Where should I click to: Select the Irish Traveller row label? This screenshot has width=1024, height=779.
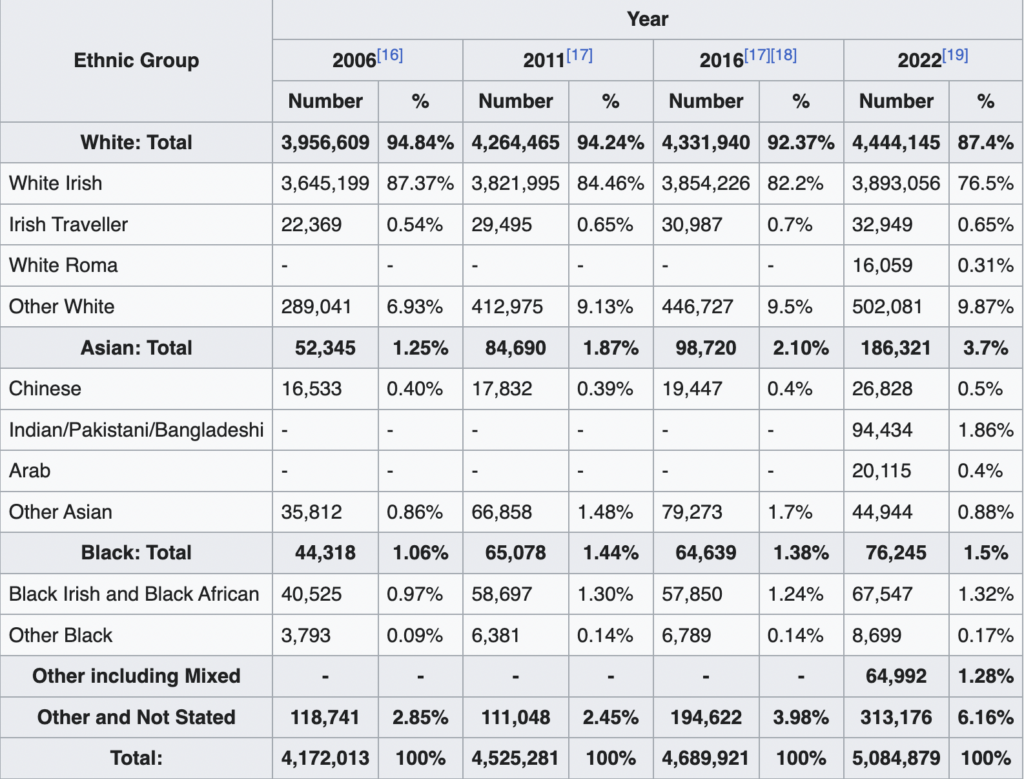point(68,225)
